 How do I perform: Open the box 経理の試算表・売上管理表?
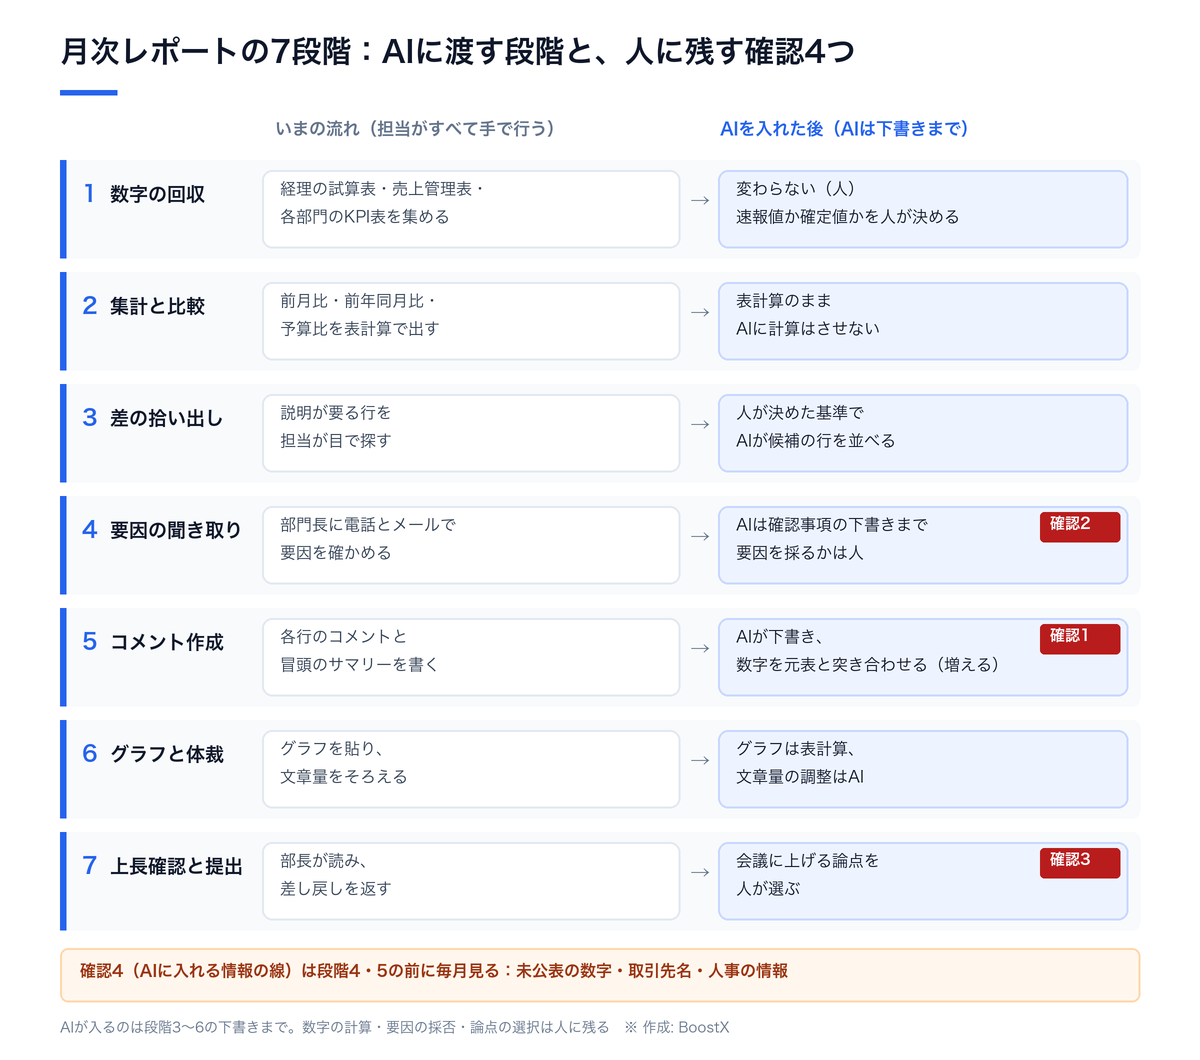click(x=471, y=209)
